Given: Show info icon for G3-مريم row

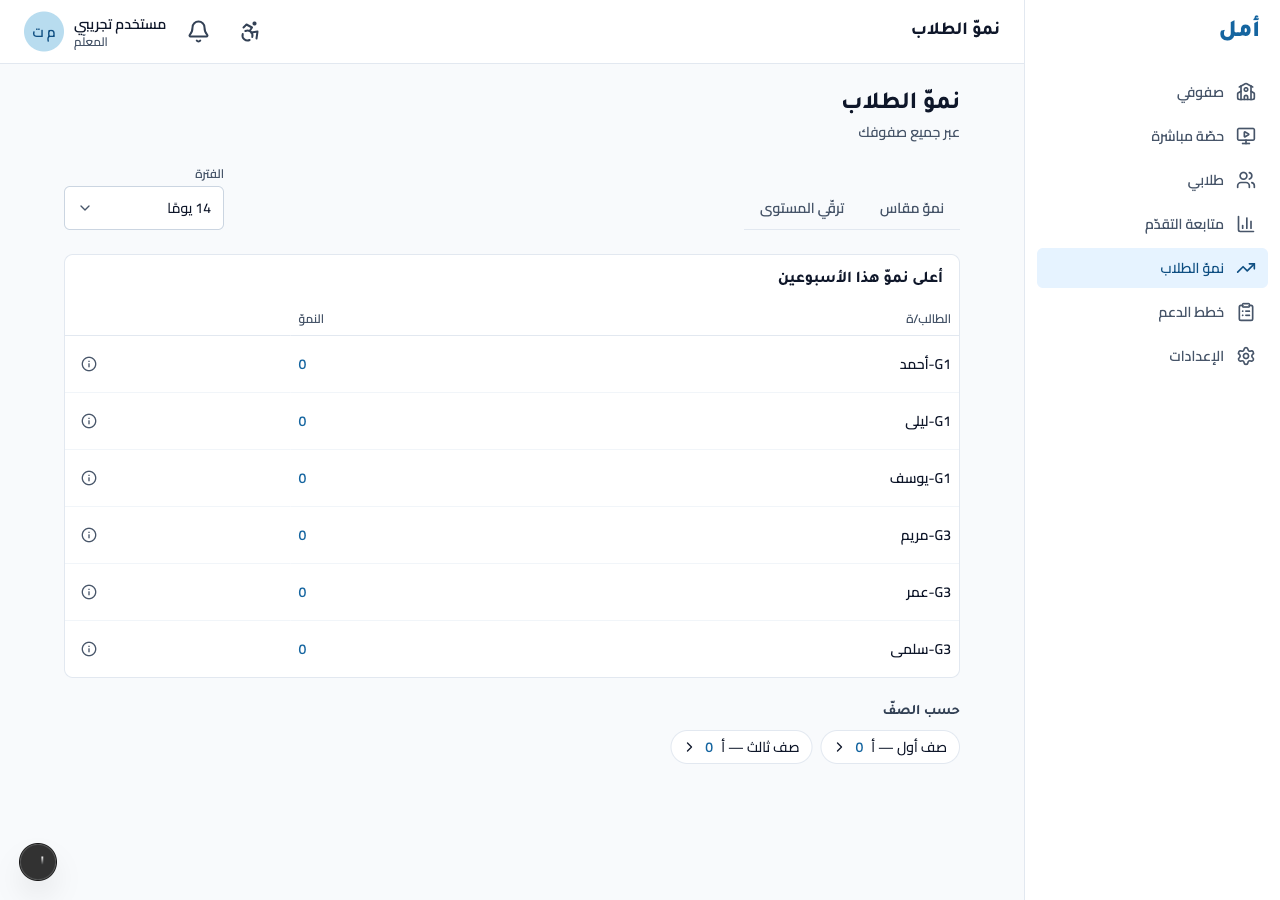Looking at the screenshot, I should tap(89, 535).
